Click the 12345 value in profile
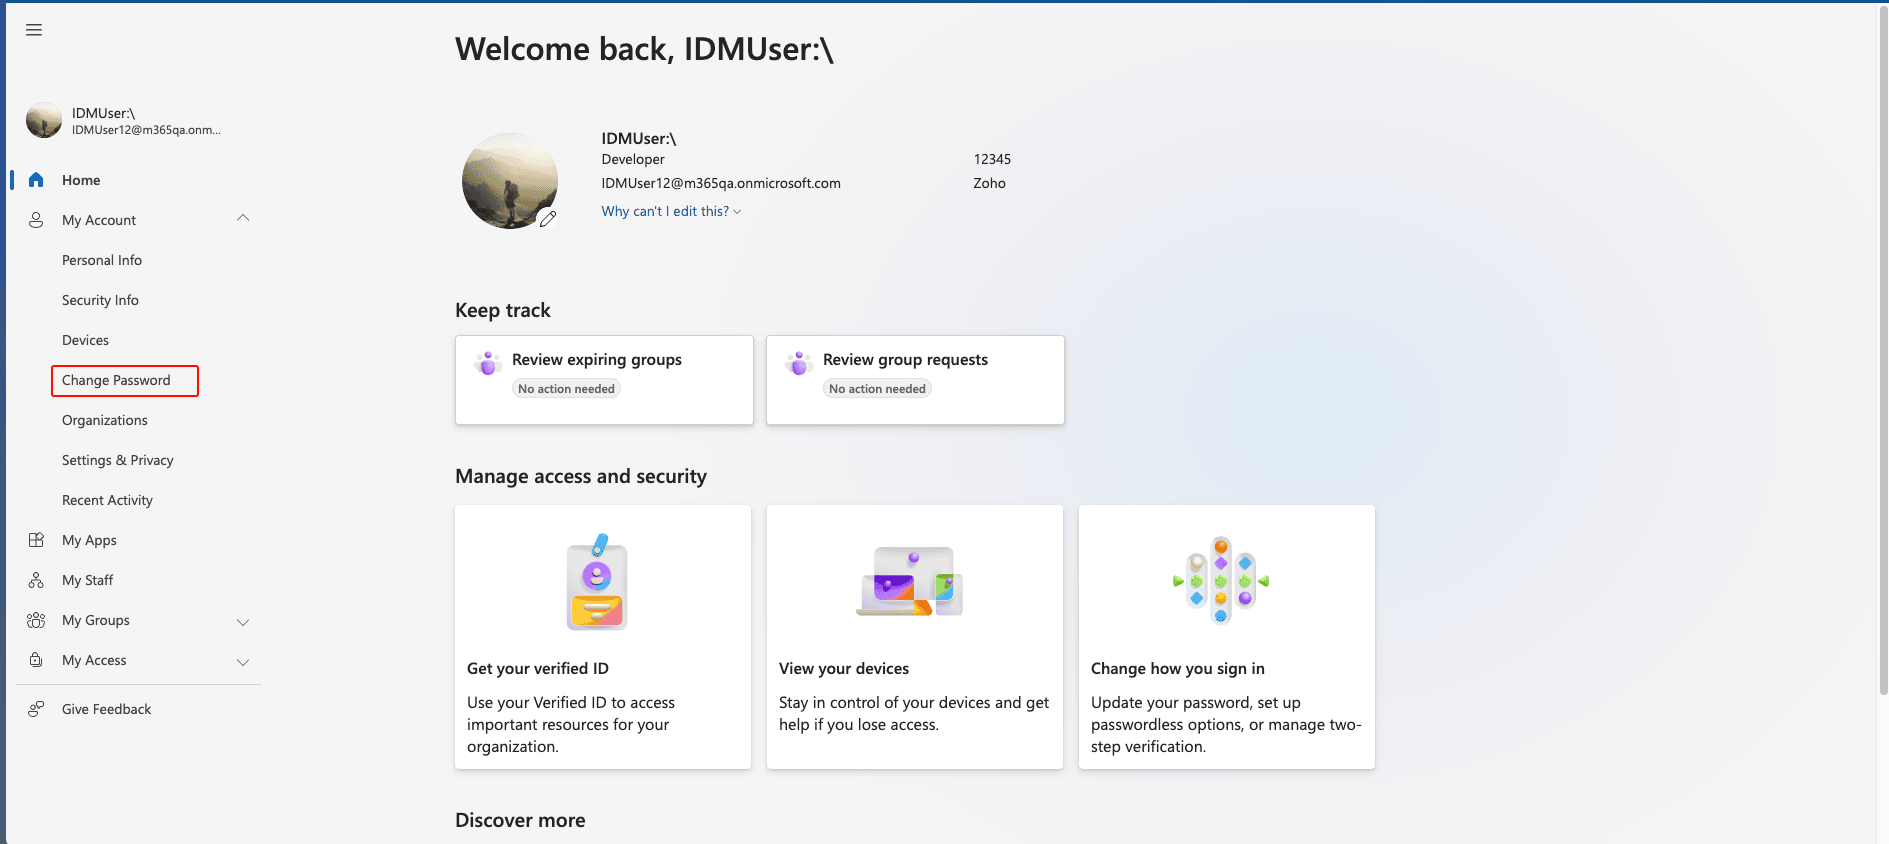1889x844 pixels. [992, 159]
